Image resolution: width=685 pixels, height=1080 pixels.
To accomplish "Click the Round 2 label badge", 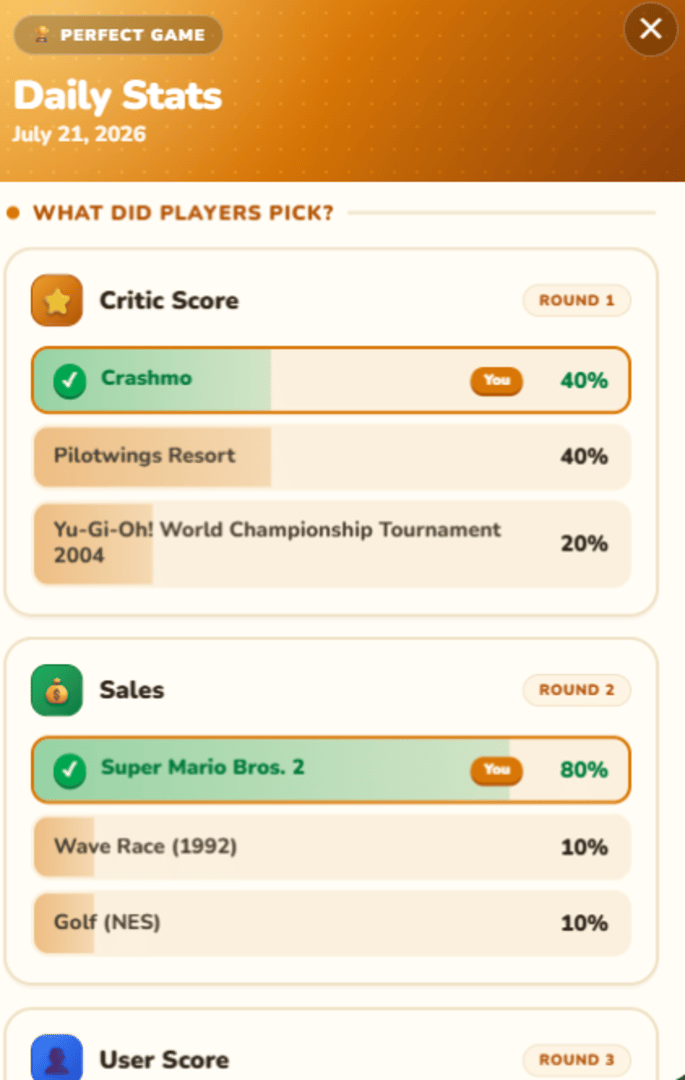I will pyautogui.click(x=577, y=690).
